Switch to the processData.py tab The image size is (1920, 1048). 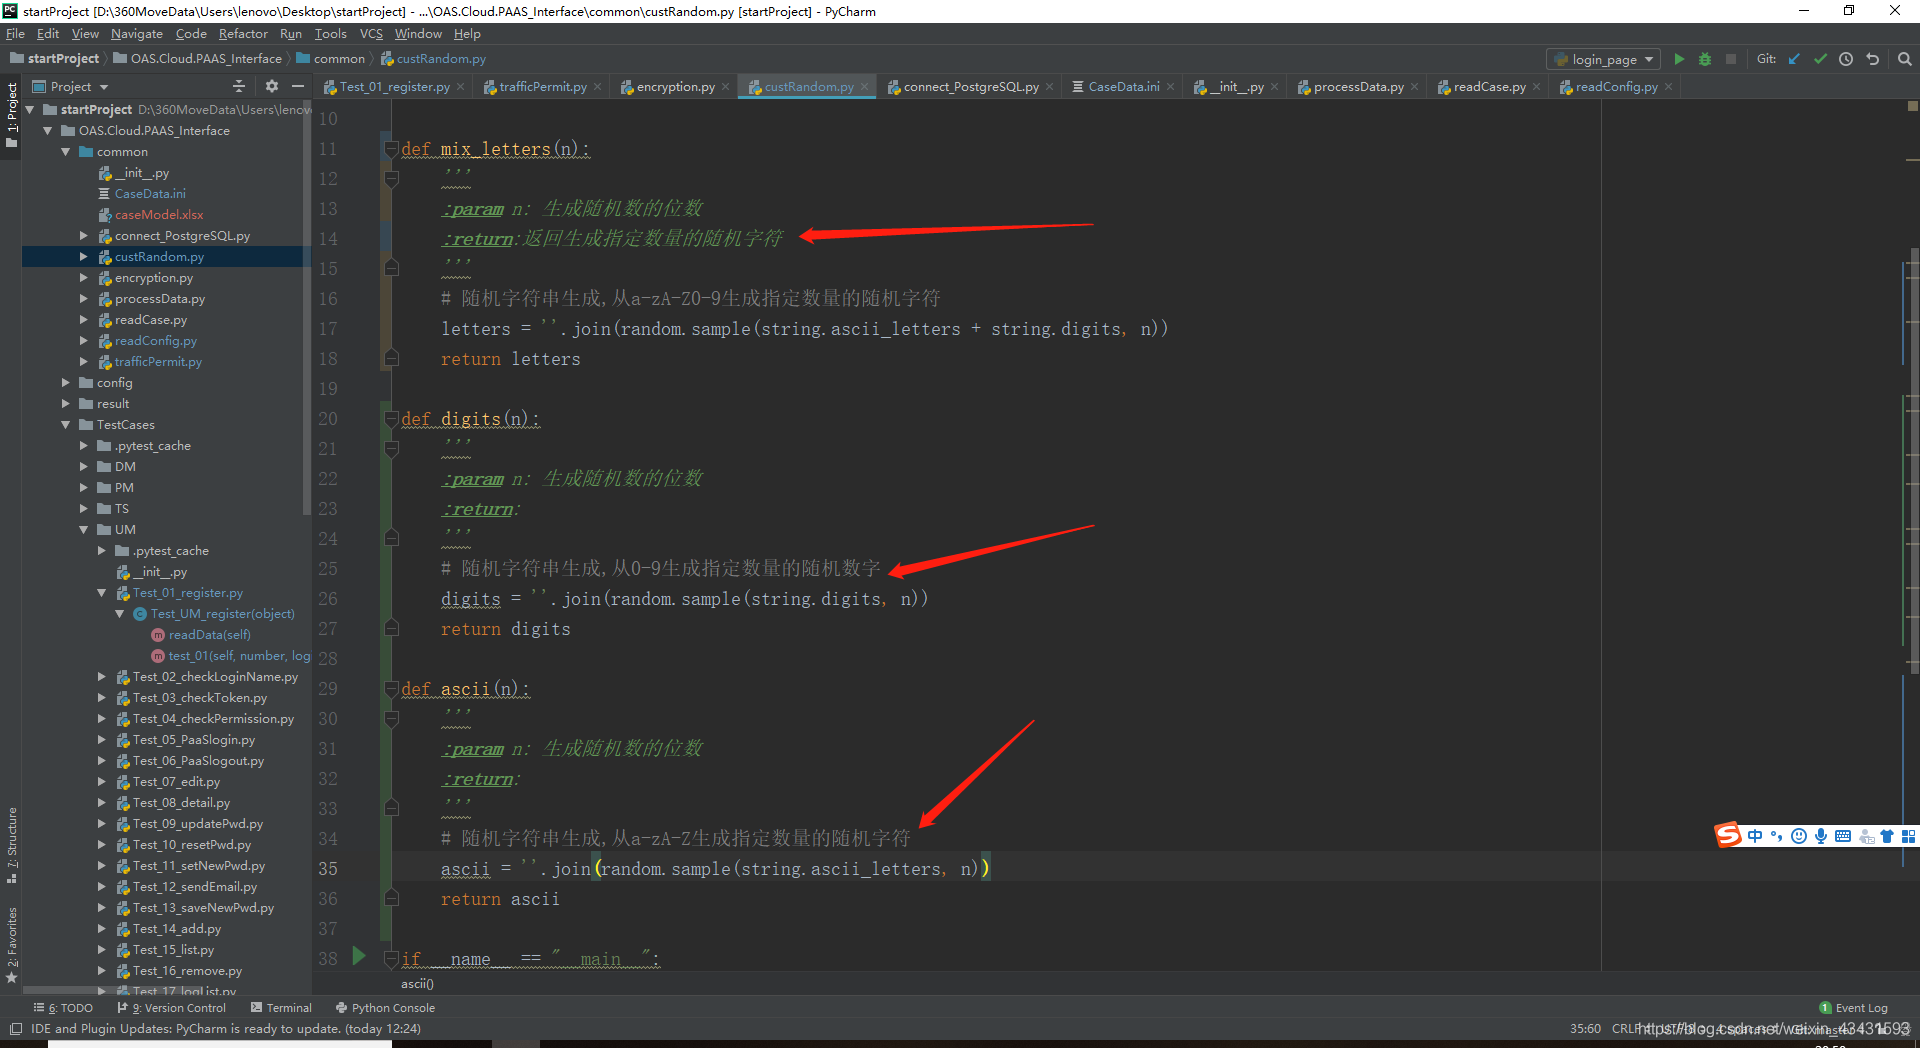pos(1358,87)
